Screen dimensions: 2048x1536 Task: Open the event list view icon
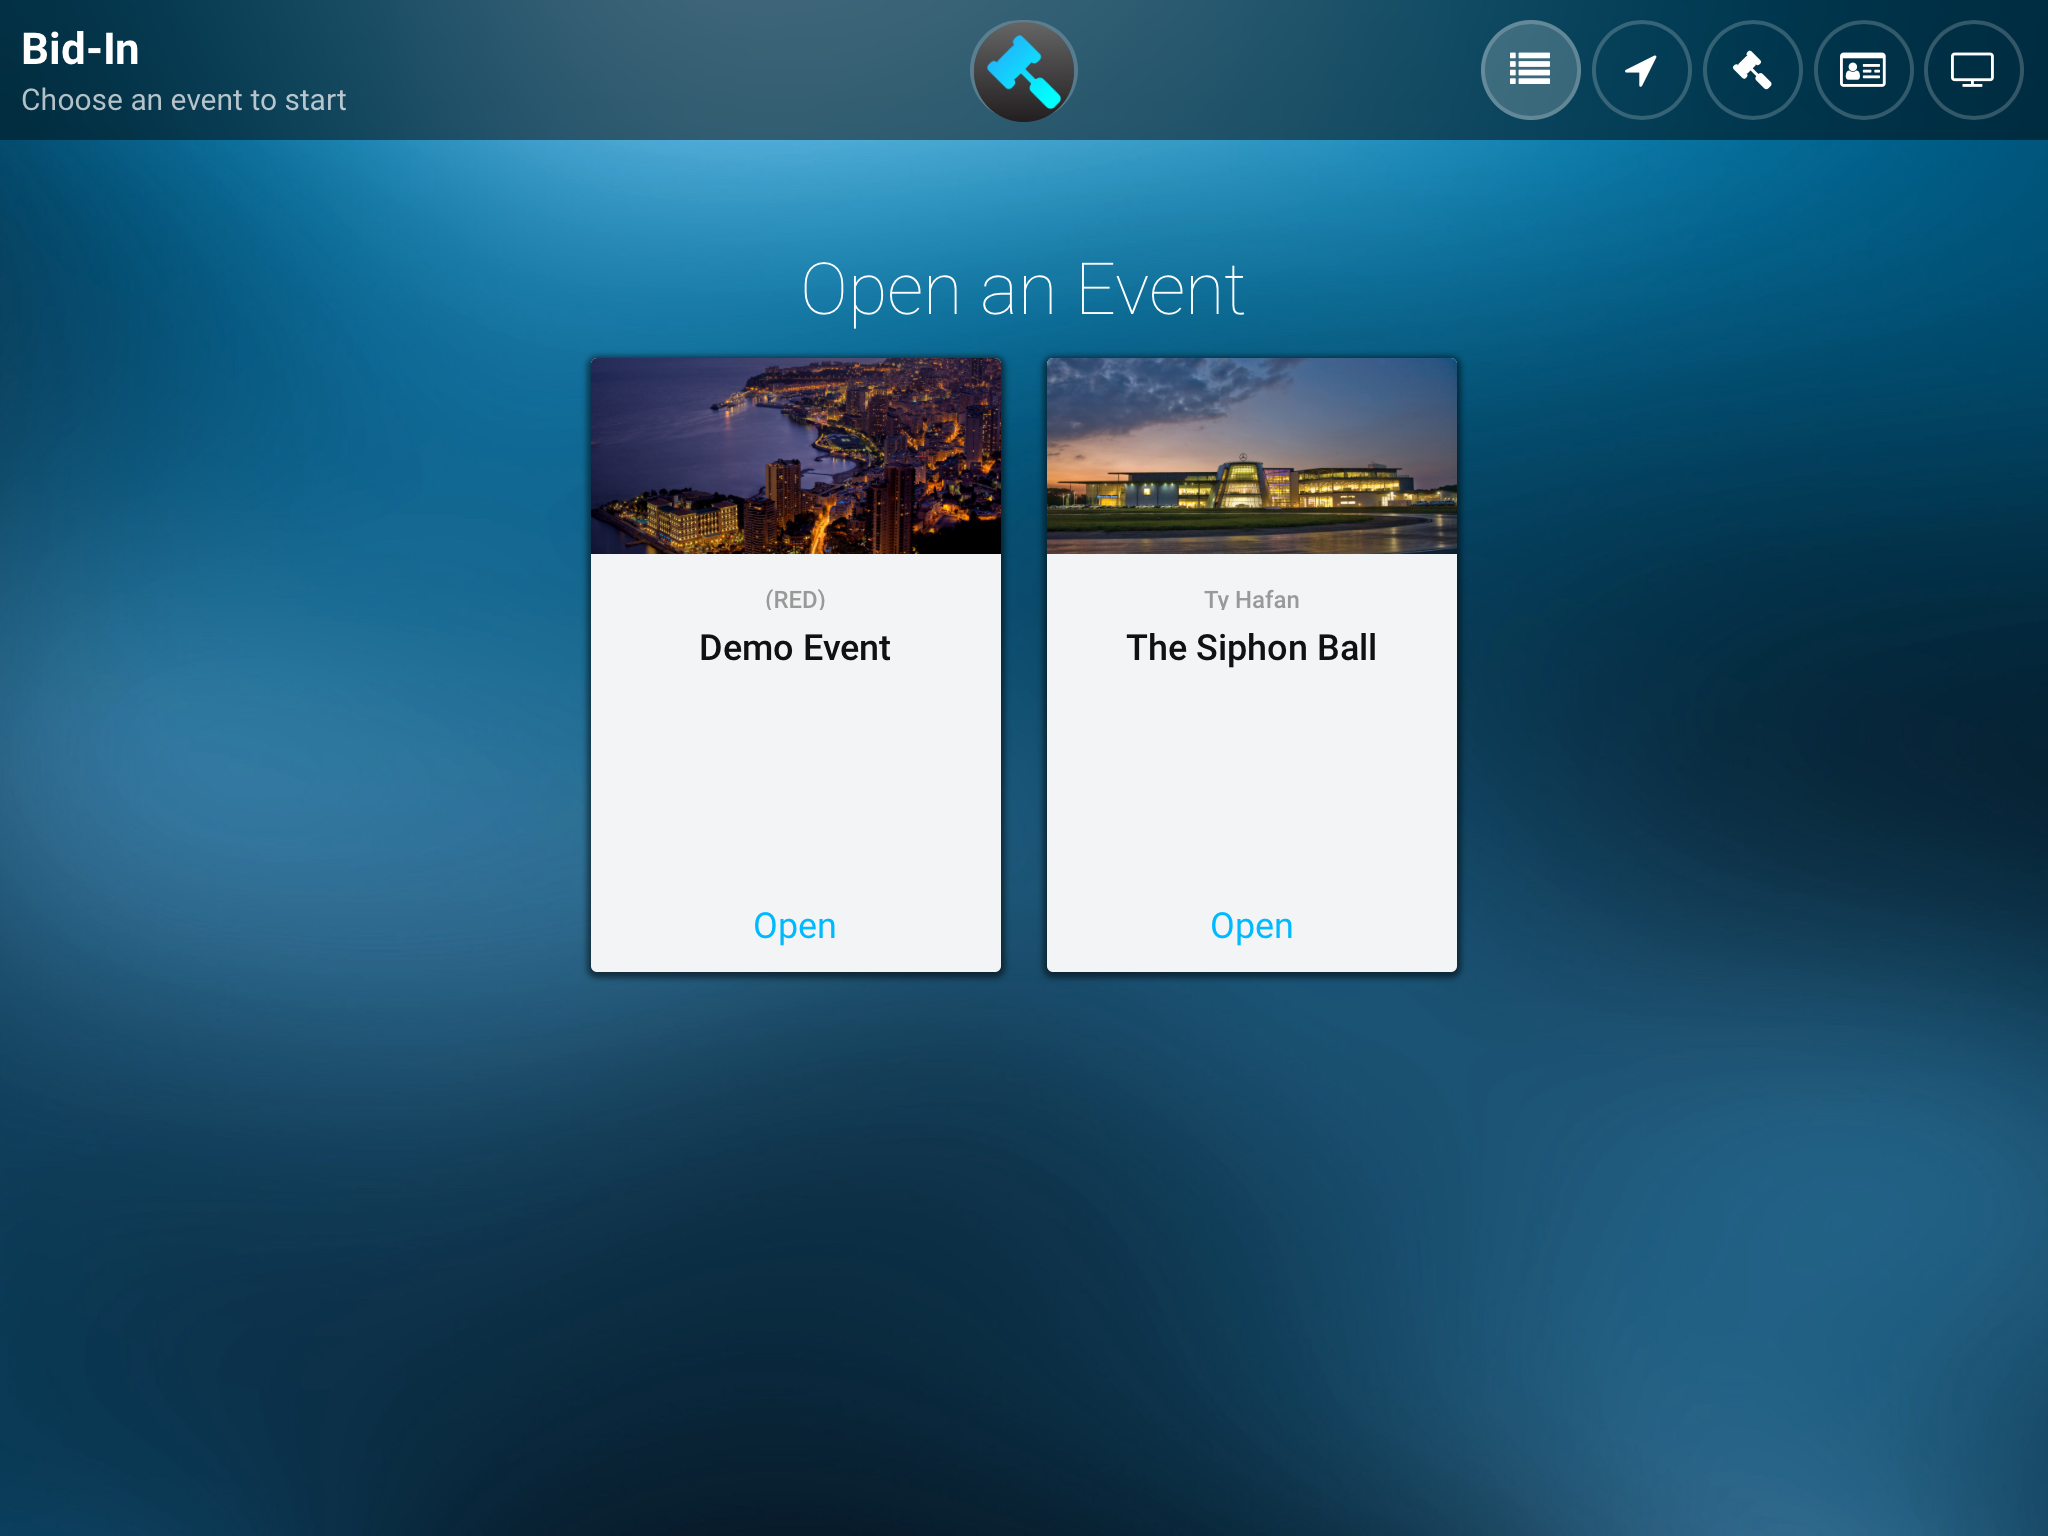coord(1530,70)
